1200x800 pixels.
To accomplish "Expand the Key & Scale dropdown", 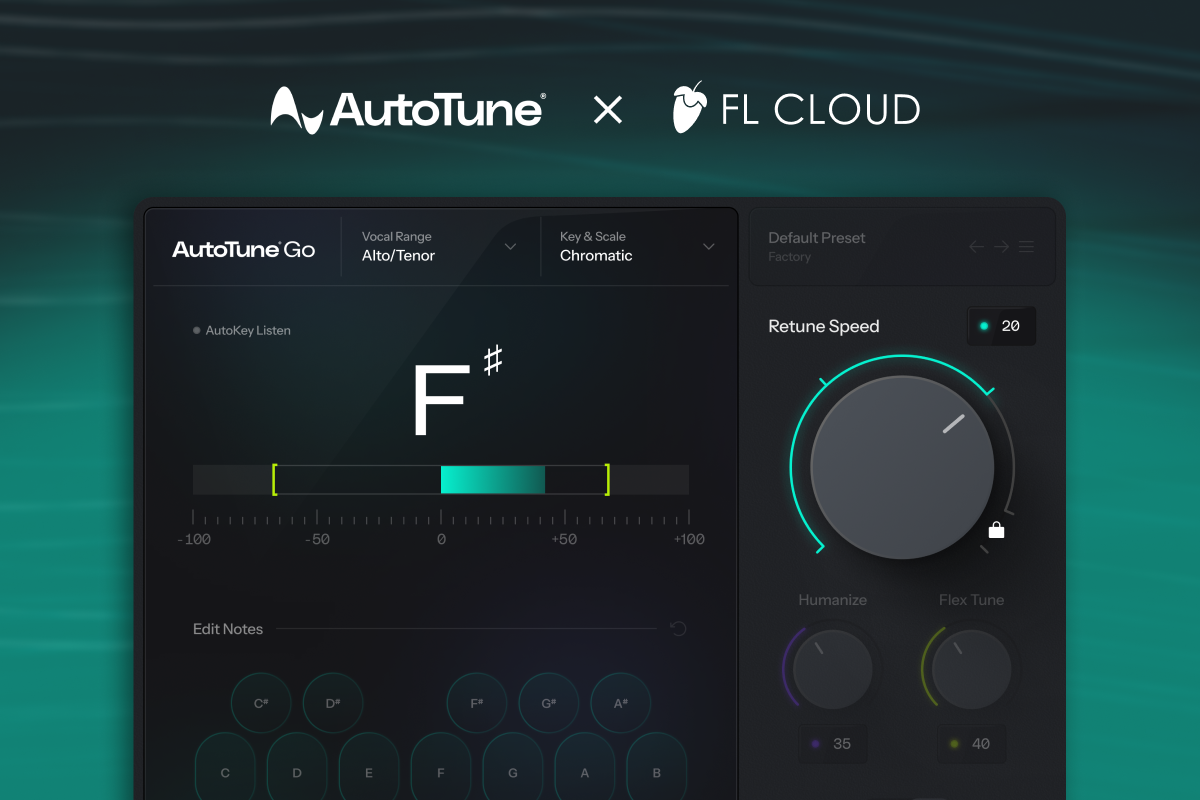I will [637, 247].
